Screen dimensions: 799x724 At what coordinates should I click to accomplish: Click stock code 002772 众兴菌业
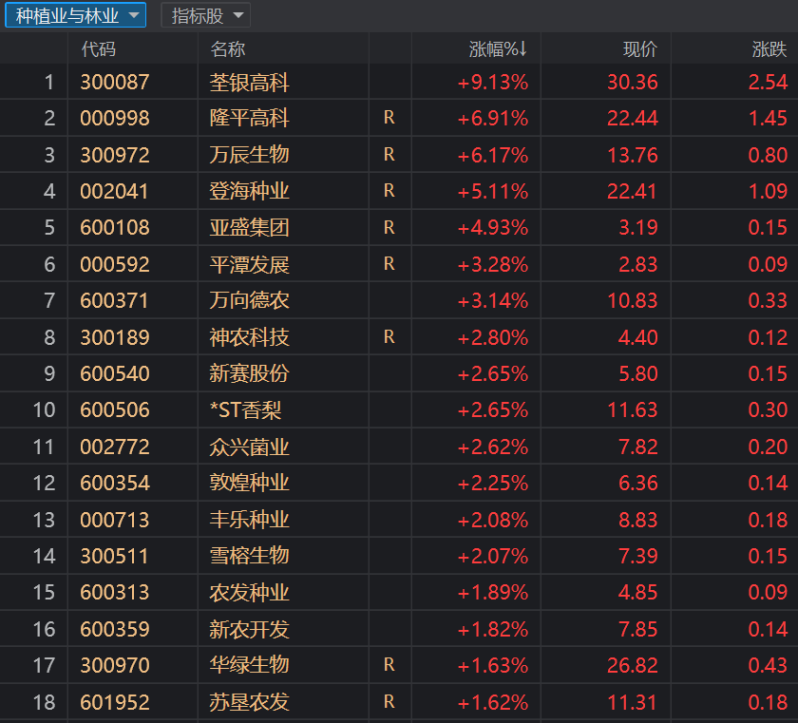(x=115, y=447)
